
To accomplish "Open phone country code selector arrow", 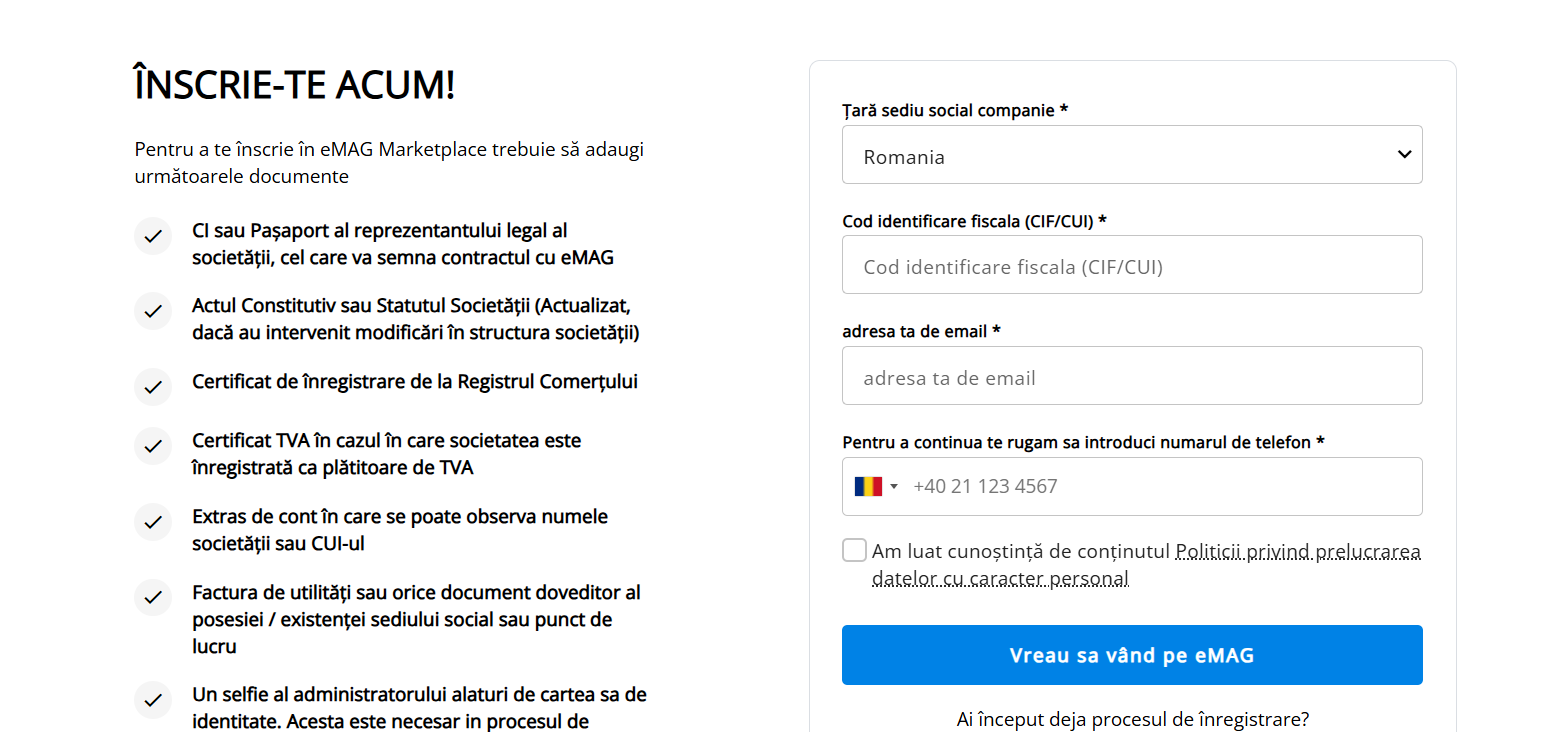I will click(x=894, y=487).
